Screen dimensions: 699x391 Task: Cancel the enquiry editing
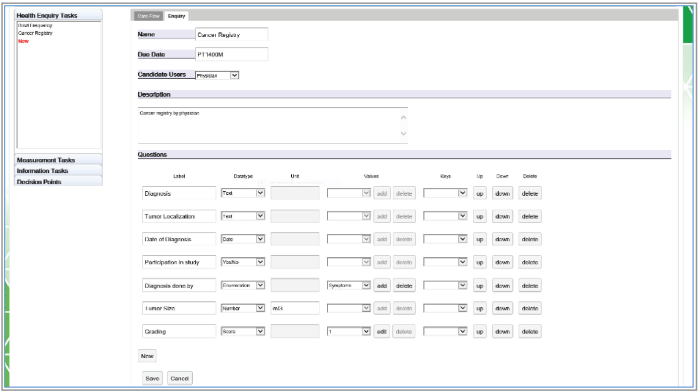point(180,378)
